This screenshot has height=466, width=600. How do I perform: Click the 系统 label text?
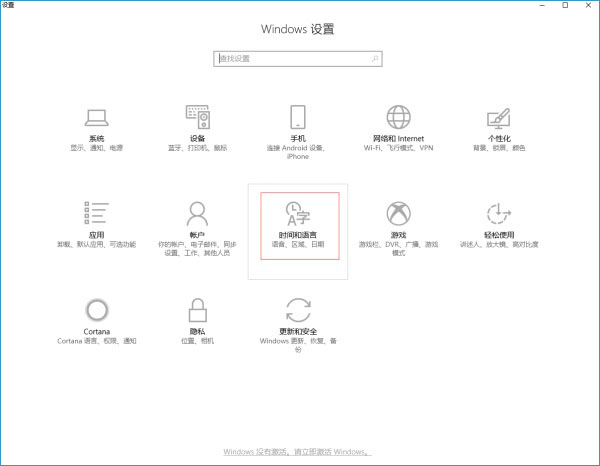pos(96,138)
